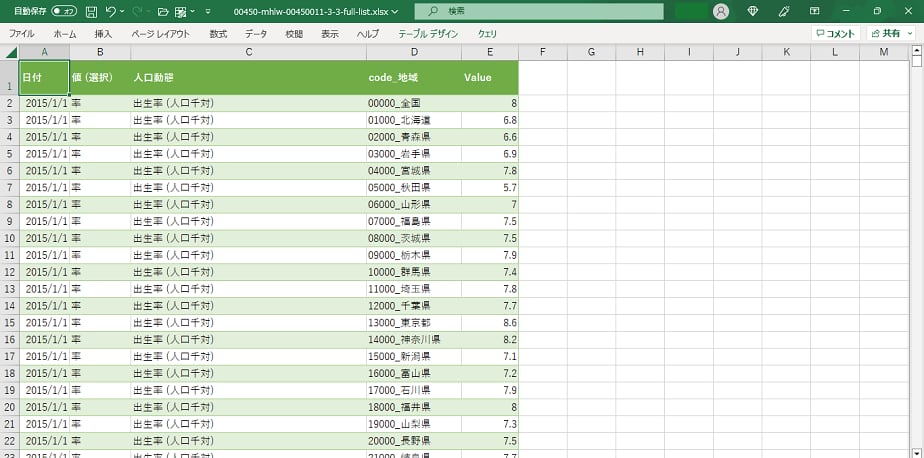Screen dimensions: 924x458
Task: Click the 共有 share button
Action: [884, 33]
